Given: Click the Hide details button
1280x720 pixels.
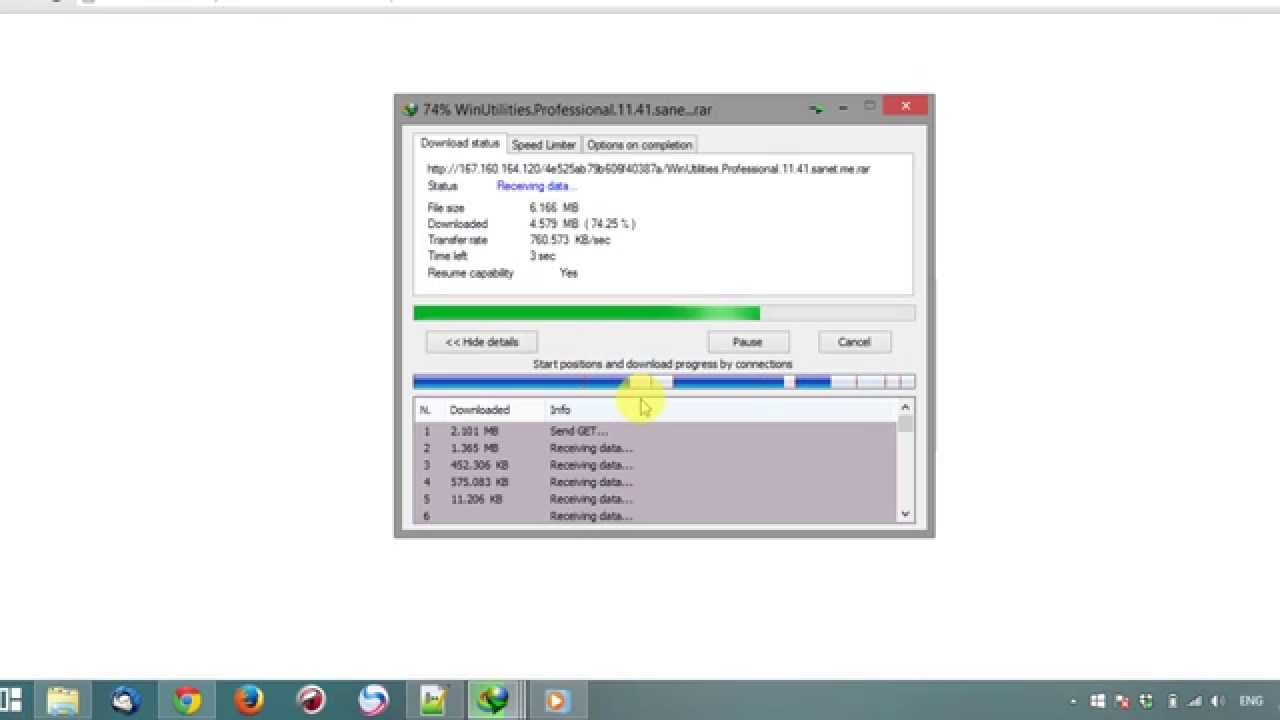Looking at the screenshot, I should (x=482, y=342).
